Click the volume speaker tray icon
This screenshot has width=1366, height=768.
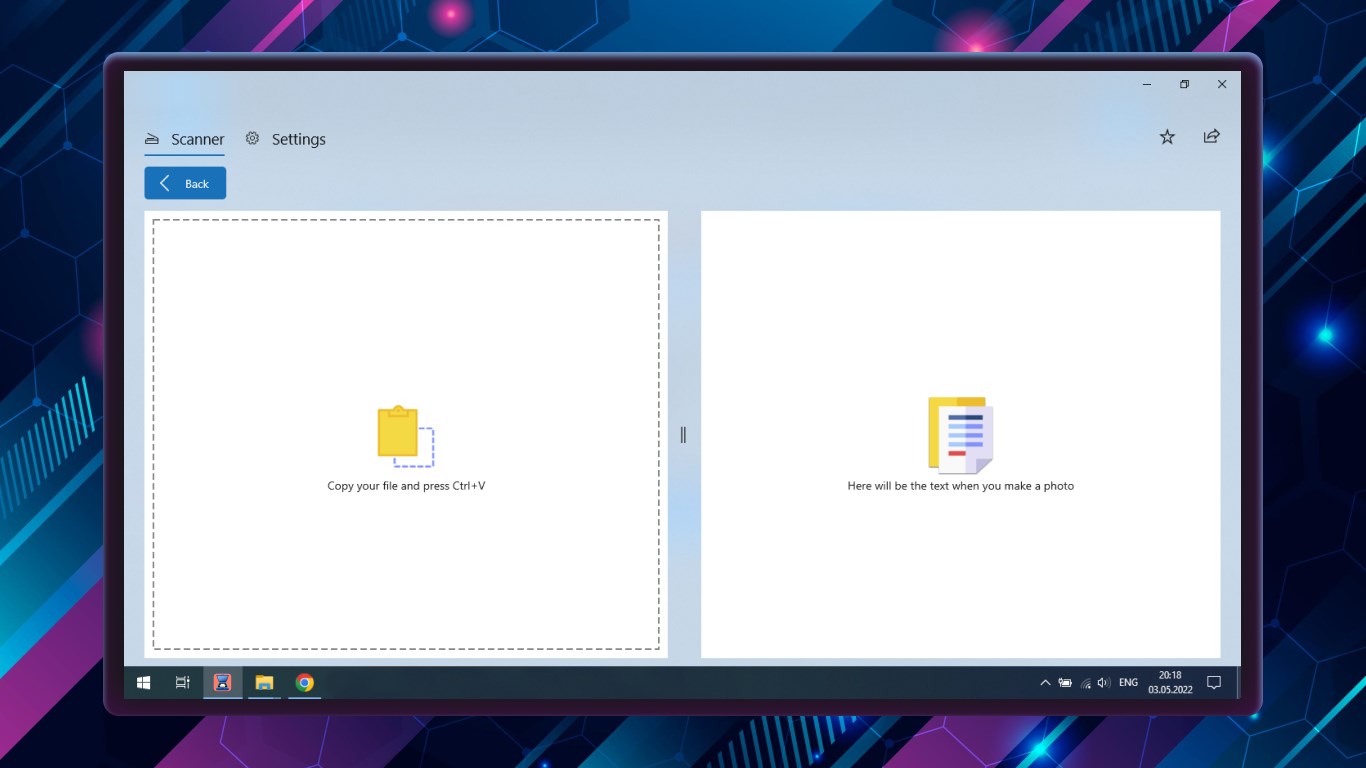coord(1104,683)
